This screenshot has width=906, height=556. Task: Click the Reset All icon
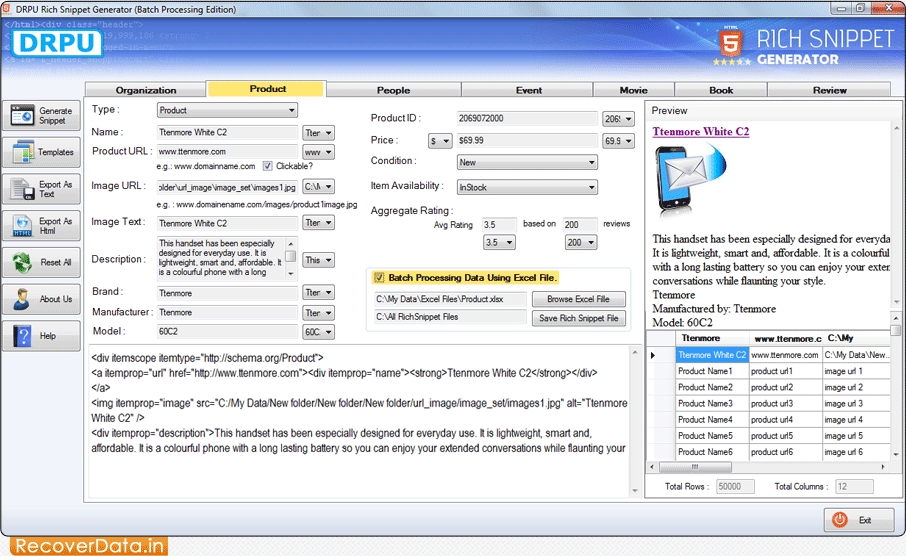pyautogui.click(x=23, y=262)
